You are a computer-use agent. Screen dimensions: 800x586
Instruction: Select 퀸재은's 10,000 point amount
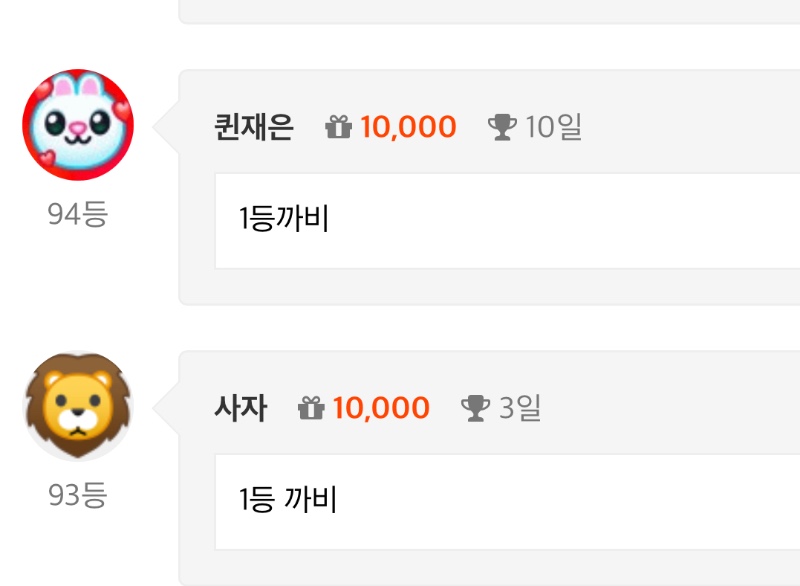[x=408, y=127]
